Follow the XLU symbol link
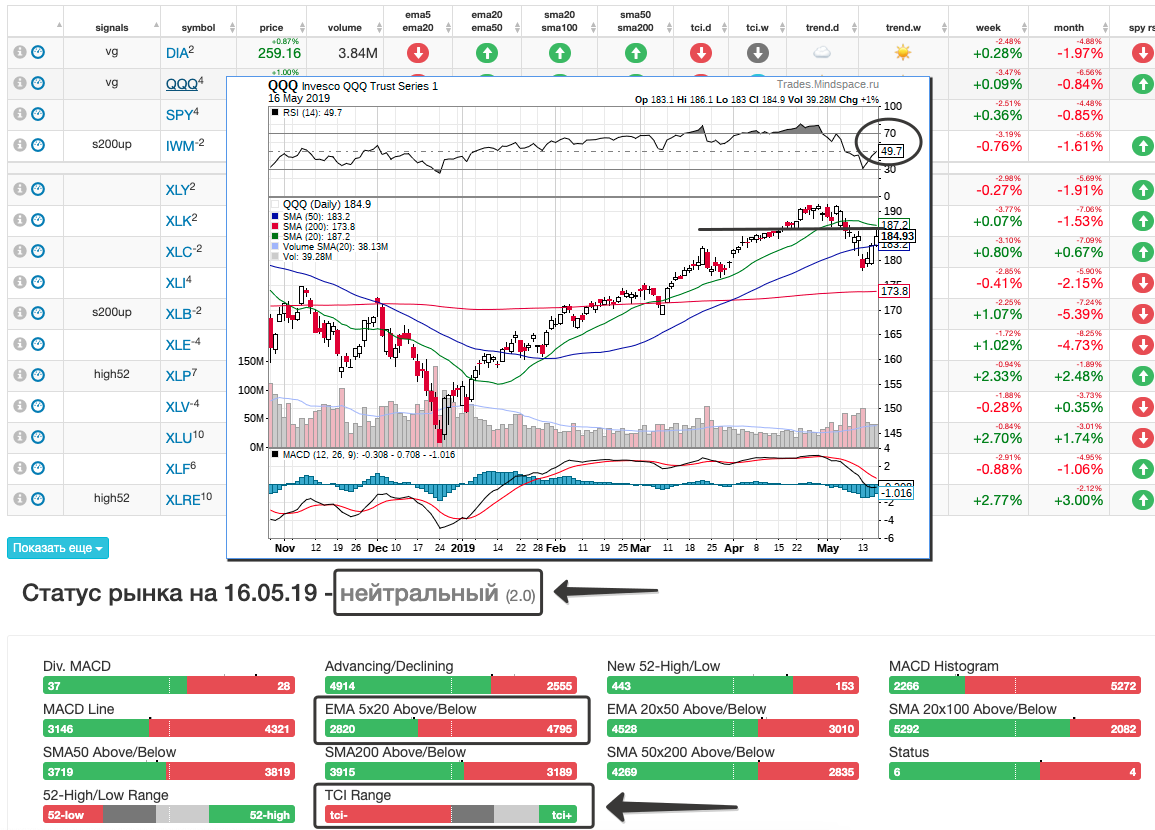The width and height of the screenshot is (1155, 830). pos(185,437)
